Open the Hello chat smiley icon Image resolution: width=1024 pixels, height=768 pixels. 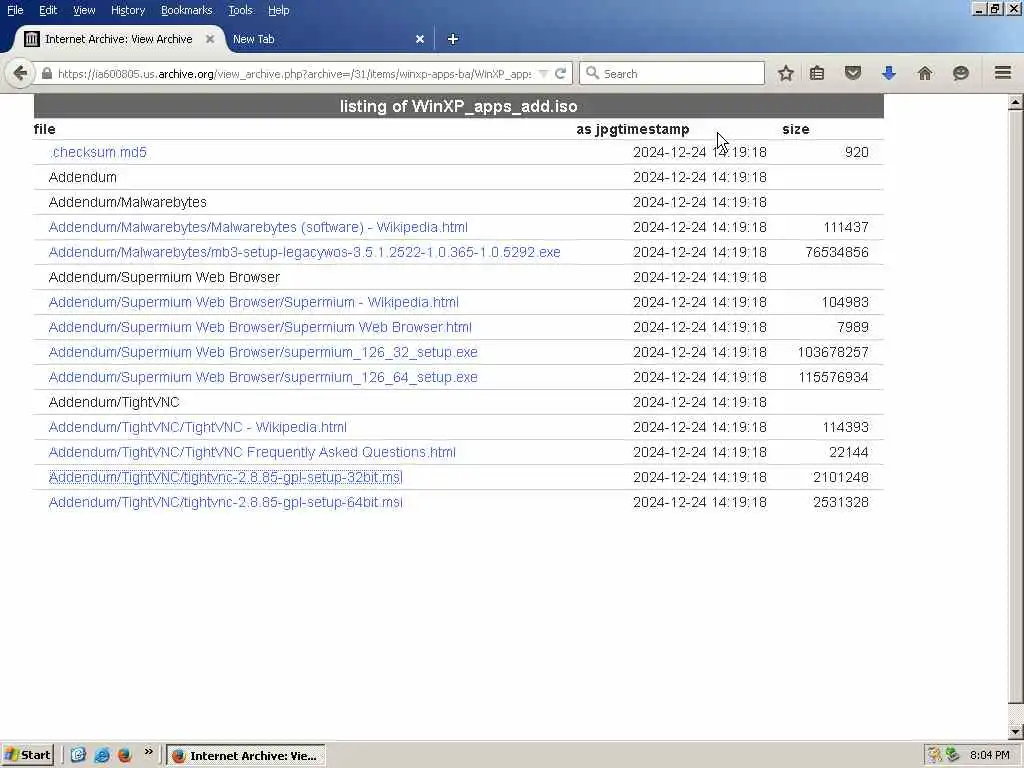click(x=960, y=73)
